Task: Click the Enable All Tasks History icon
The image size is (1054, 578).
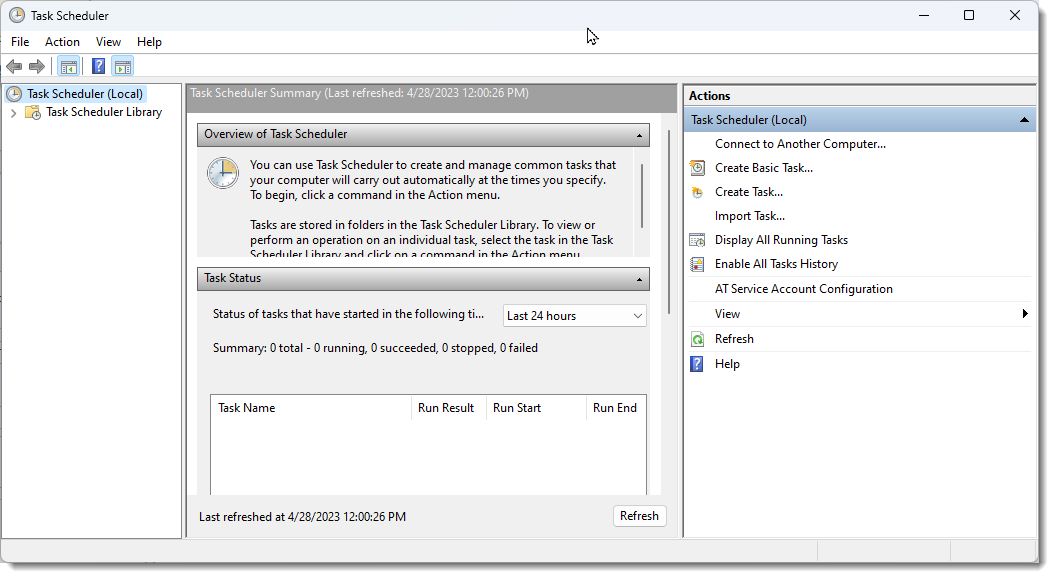Action: point(697,264)
